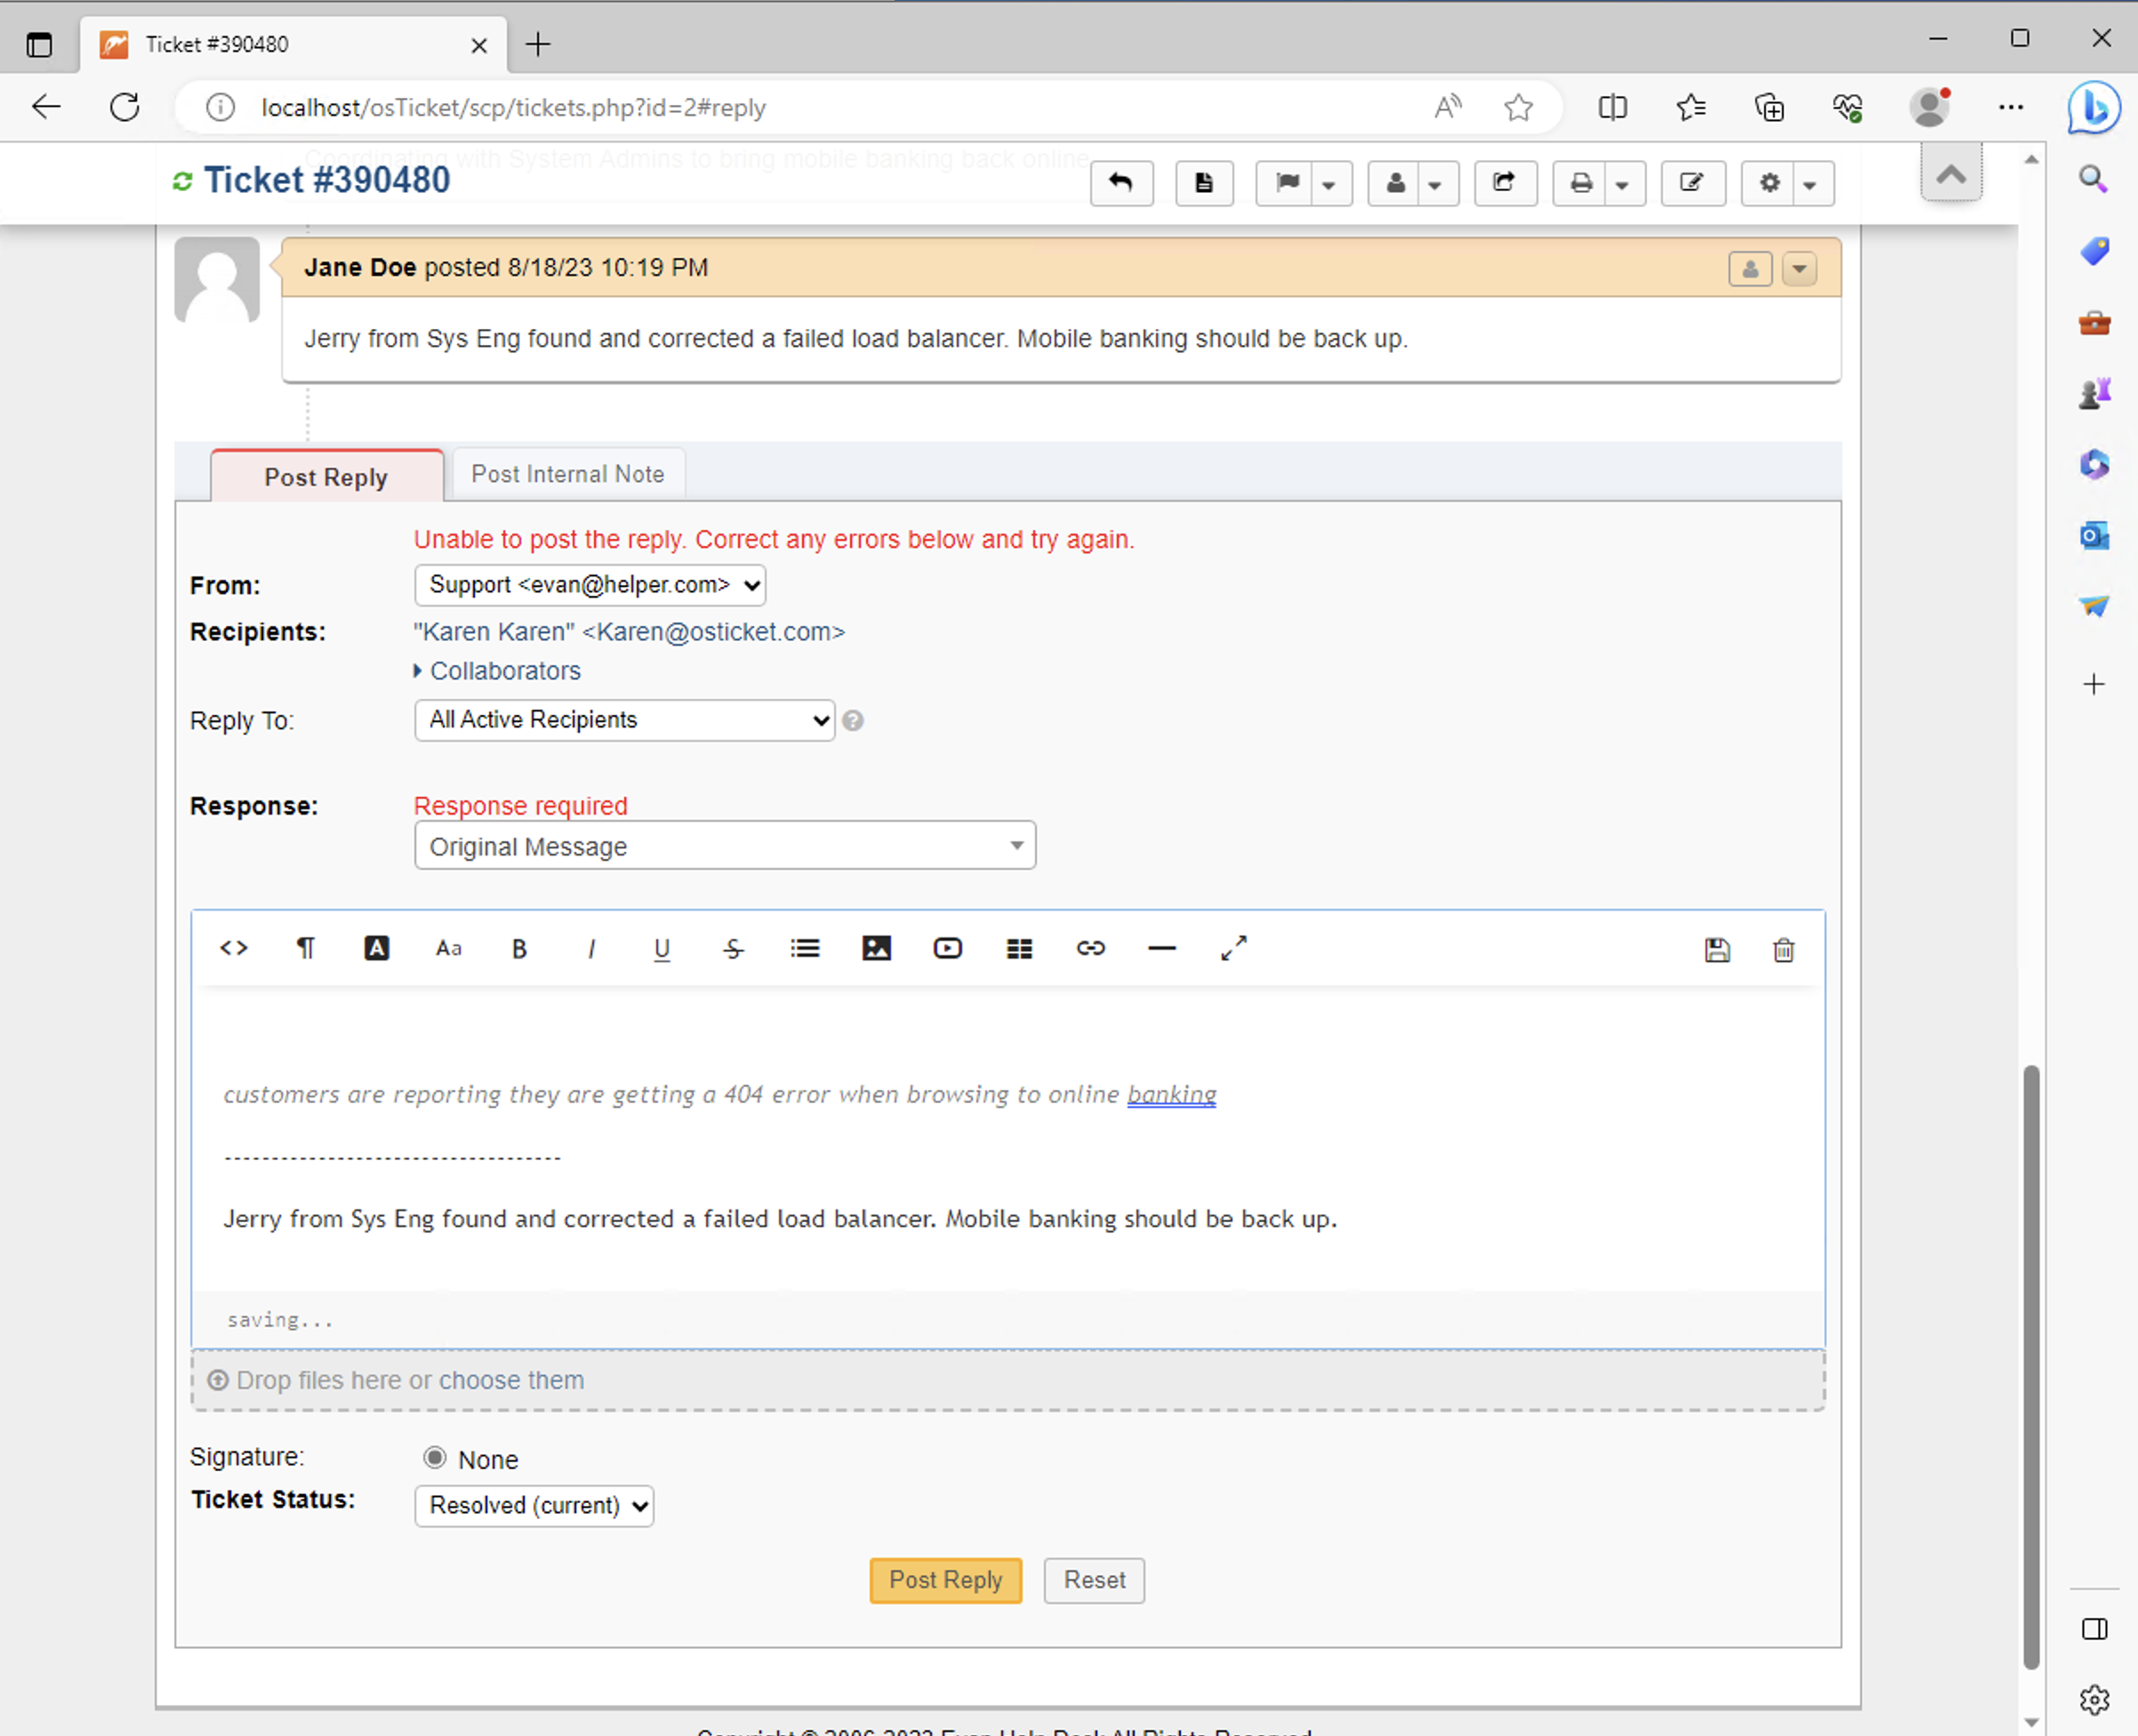The image size is (2138, 1736).
Task: Select the None signature radio button
Action: point(435,1458)
